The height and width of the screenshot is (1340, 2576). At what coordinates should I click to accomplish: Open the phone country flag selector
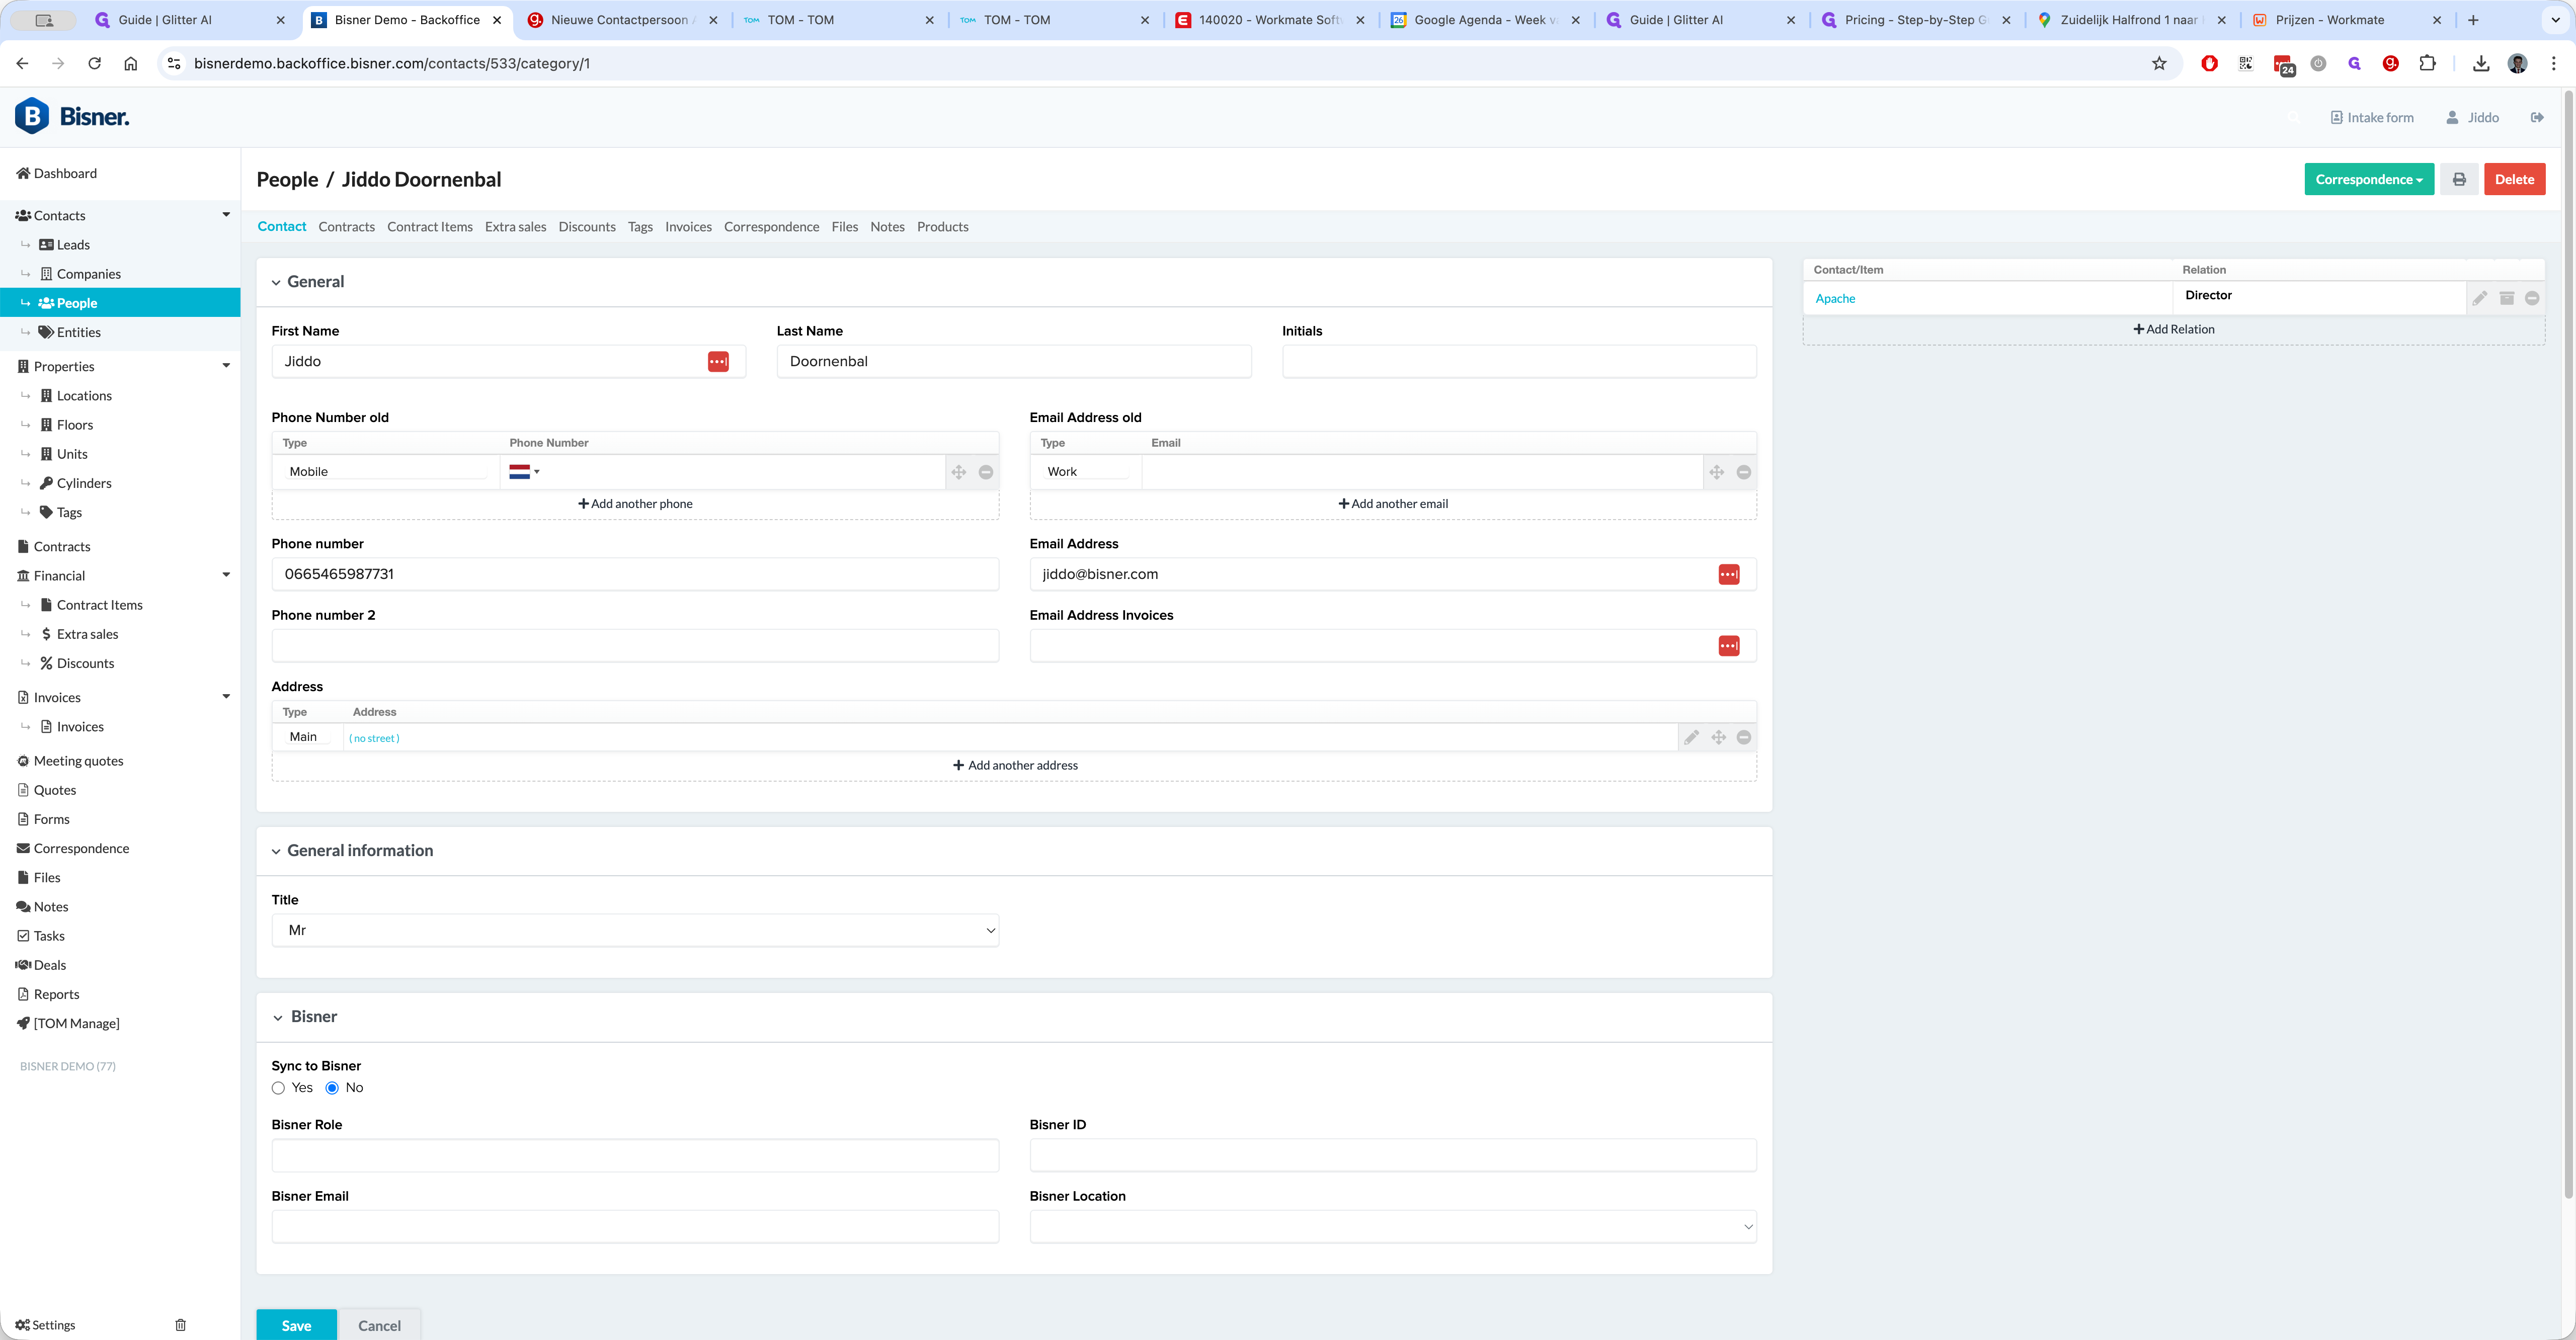pyautogui.click(x=524, y=472)
